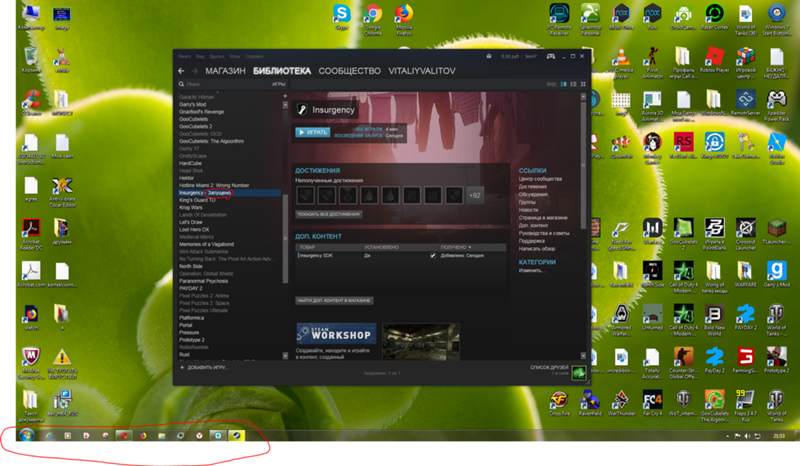Screen dimensions: 800x466
Task: Open Recycle Bin on desktop
Action: pos(31,60)
